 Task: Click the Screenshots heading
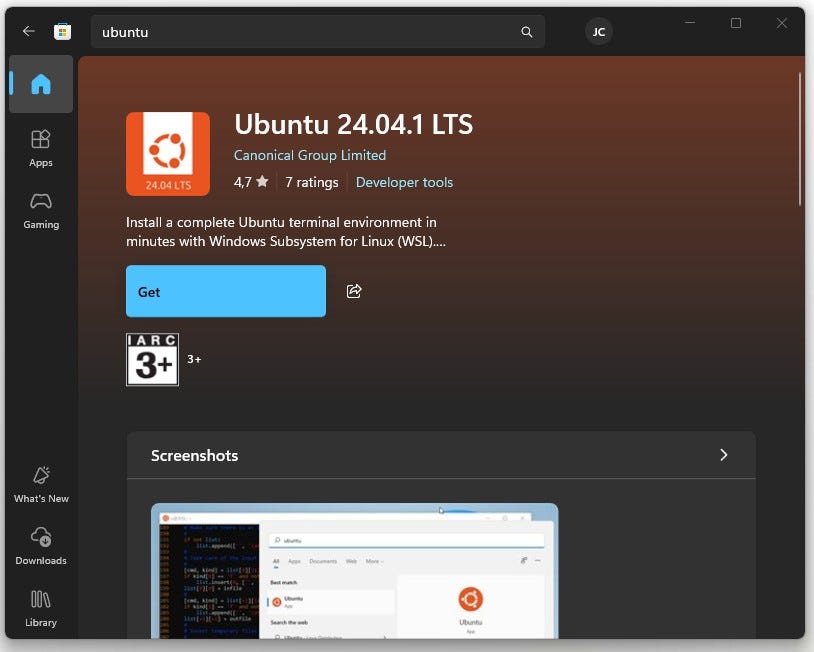tap(195, 456)
